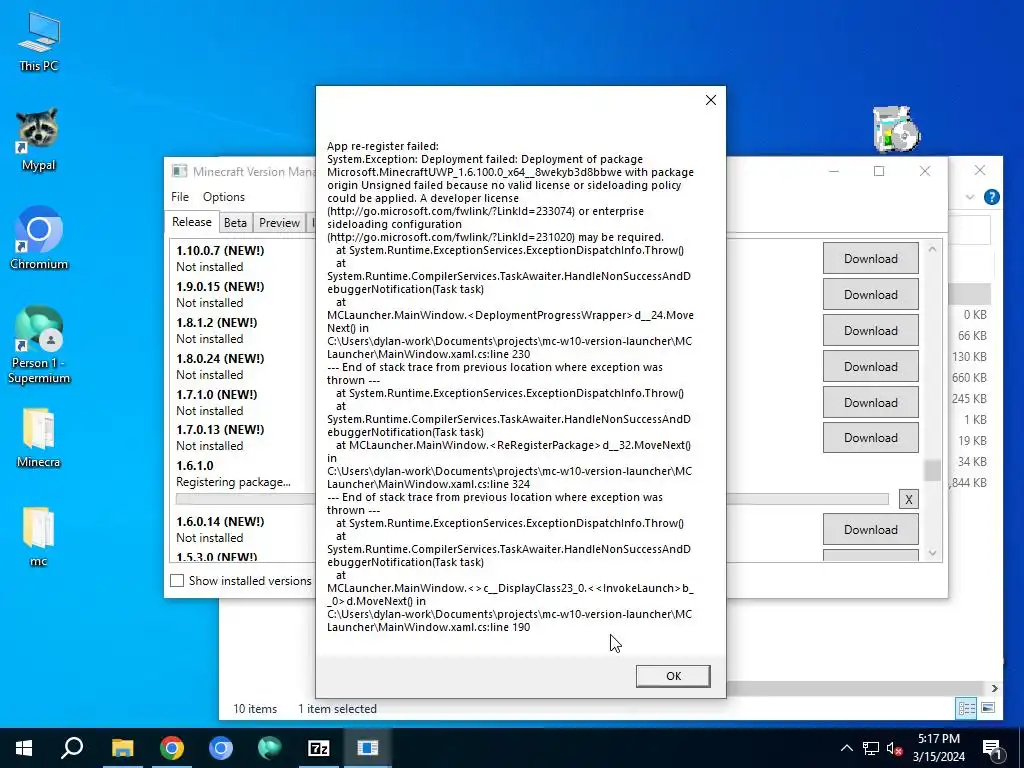Switch Explorer to details view

[967, 708]
